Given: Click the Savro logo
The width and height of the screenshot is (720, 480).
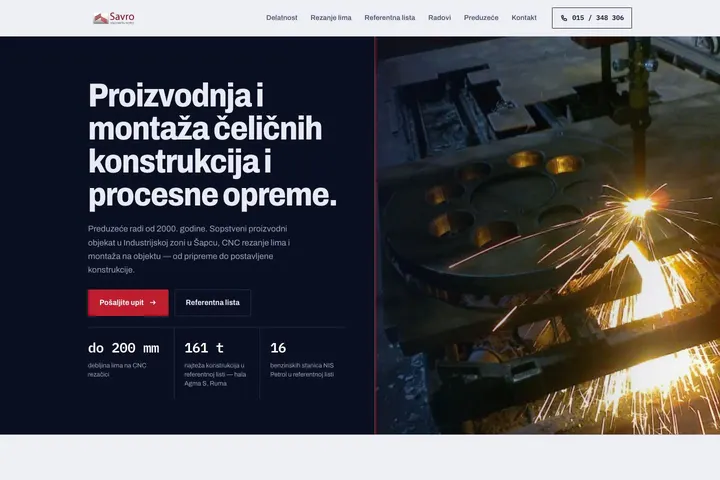Looking at the screenshot, I should tap(113, 18).
